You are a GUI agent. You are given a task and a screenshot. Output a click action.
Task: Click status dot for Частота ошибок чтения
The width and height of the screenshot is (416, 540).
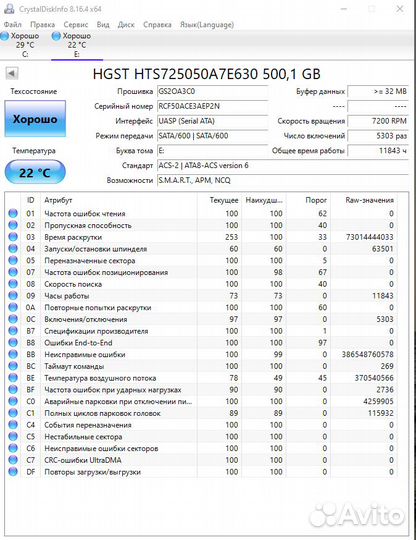[x=13, y=214]
